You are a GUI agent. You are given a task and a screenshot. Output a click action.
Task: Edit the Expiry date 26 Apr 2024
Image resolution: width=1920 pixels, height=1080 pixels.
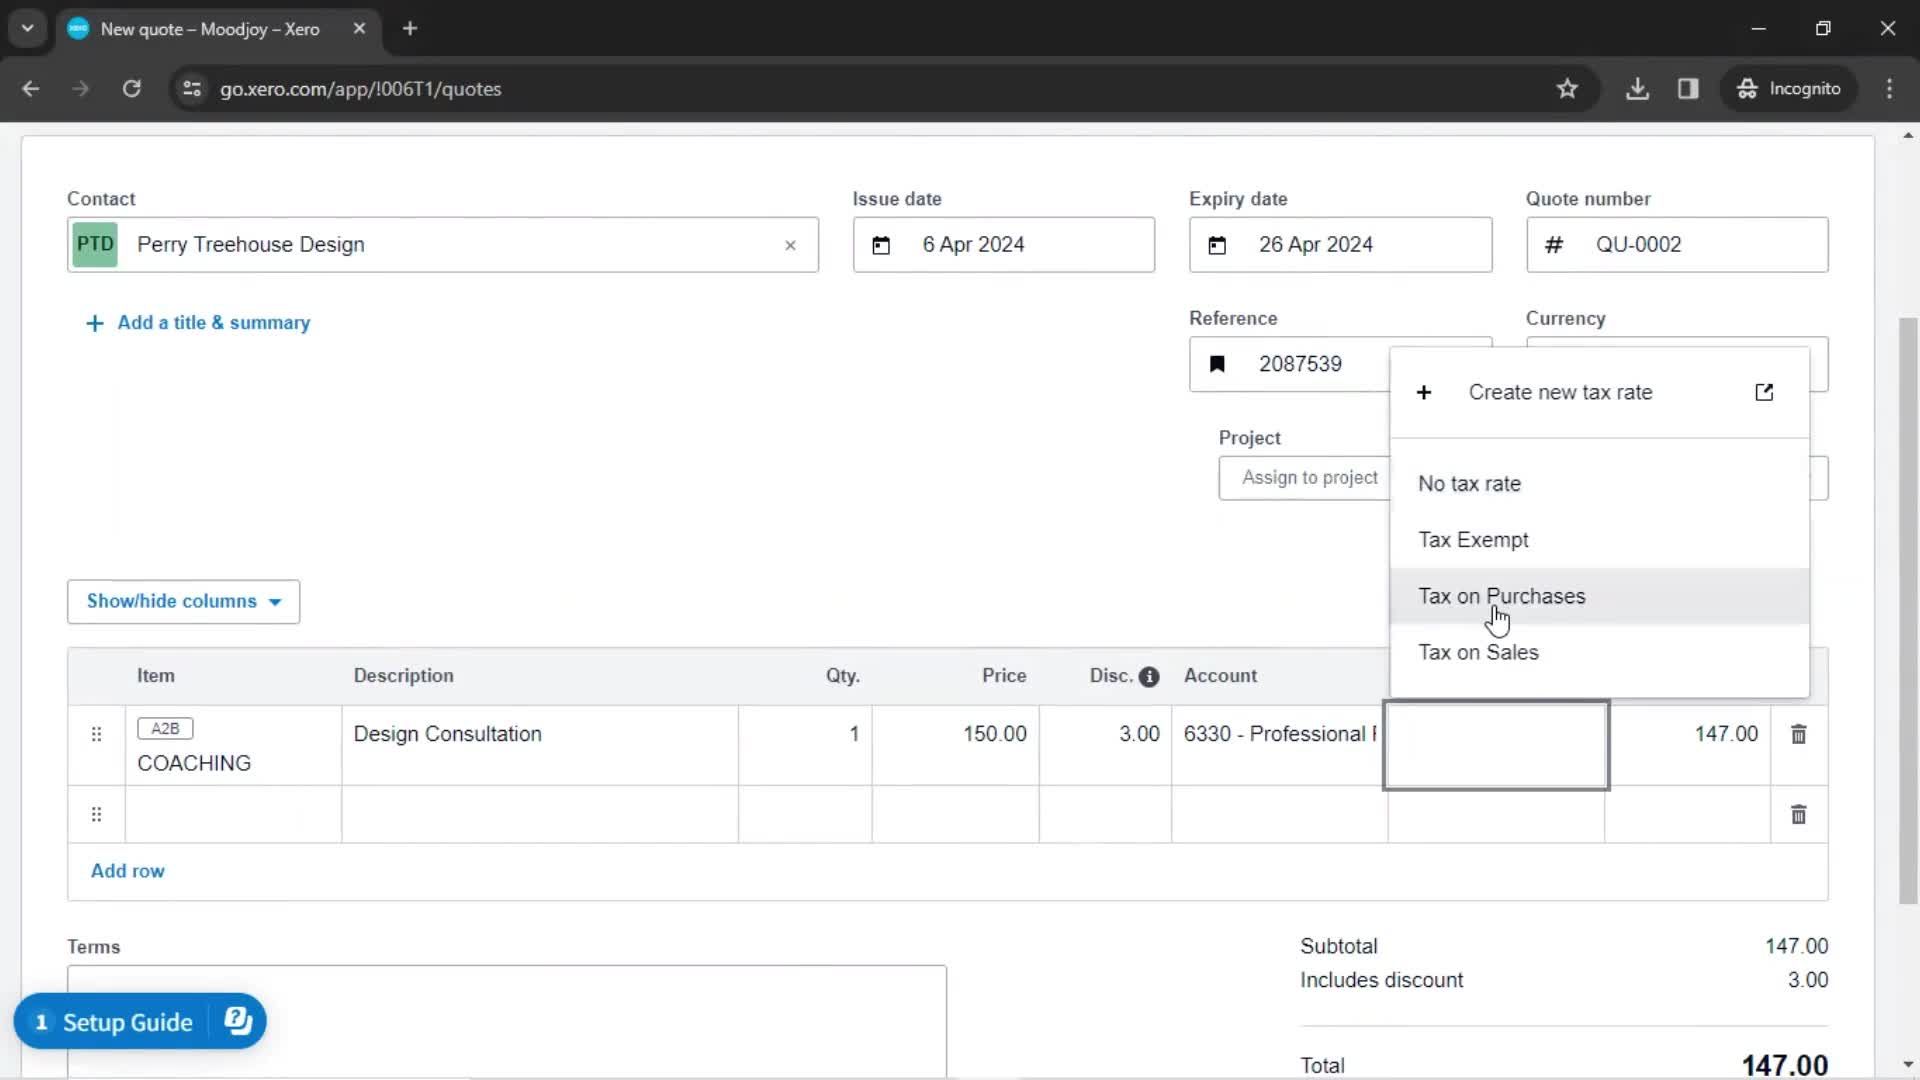(1340, 245)
